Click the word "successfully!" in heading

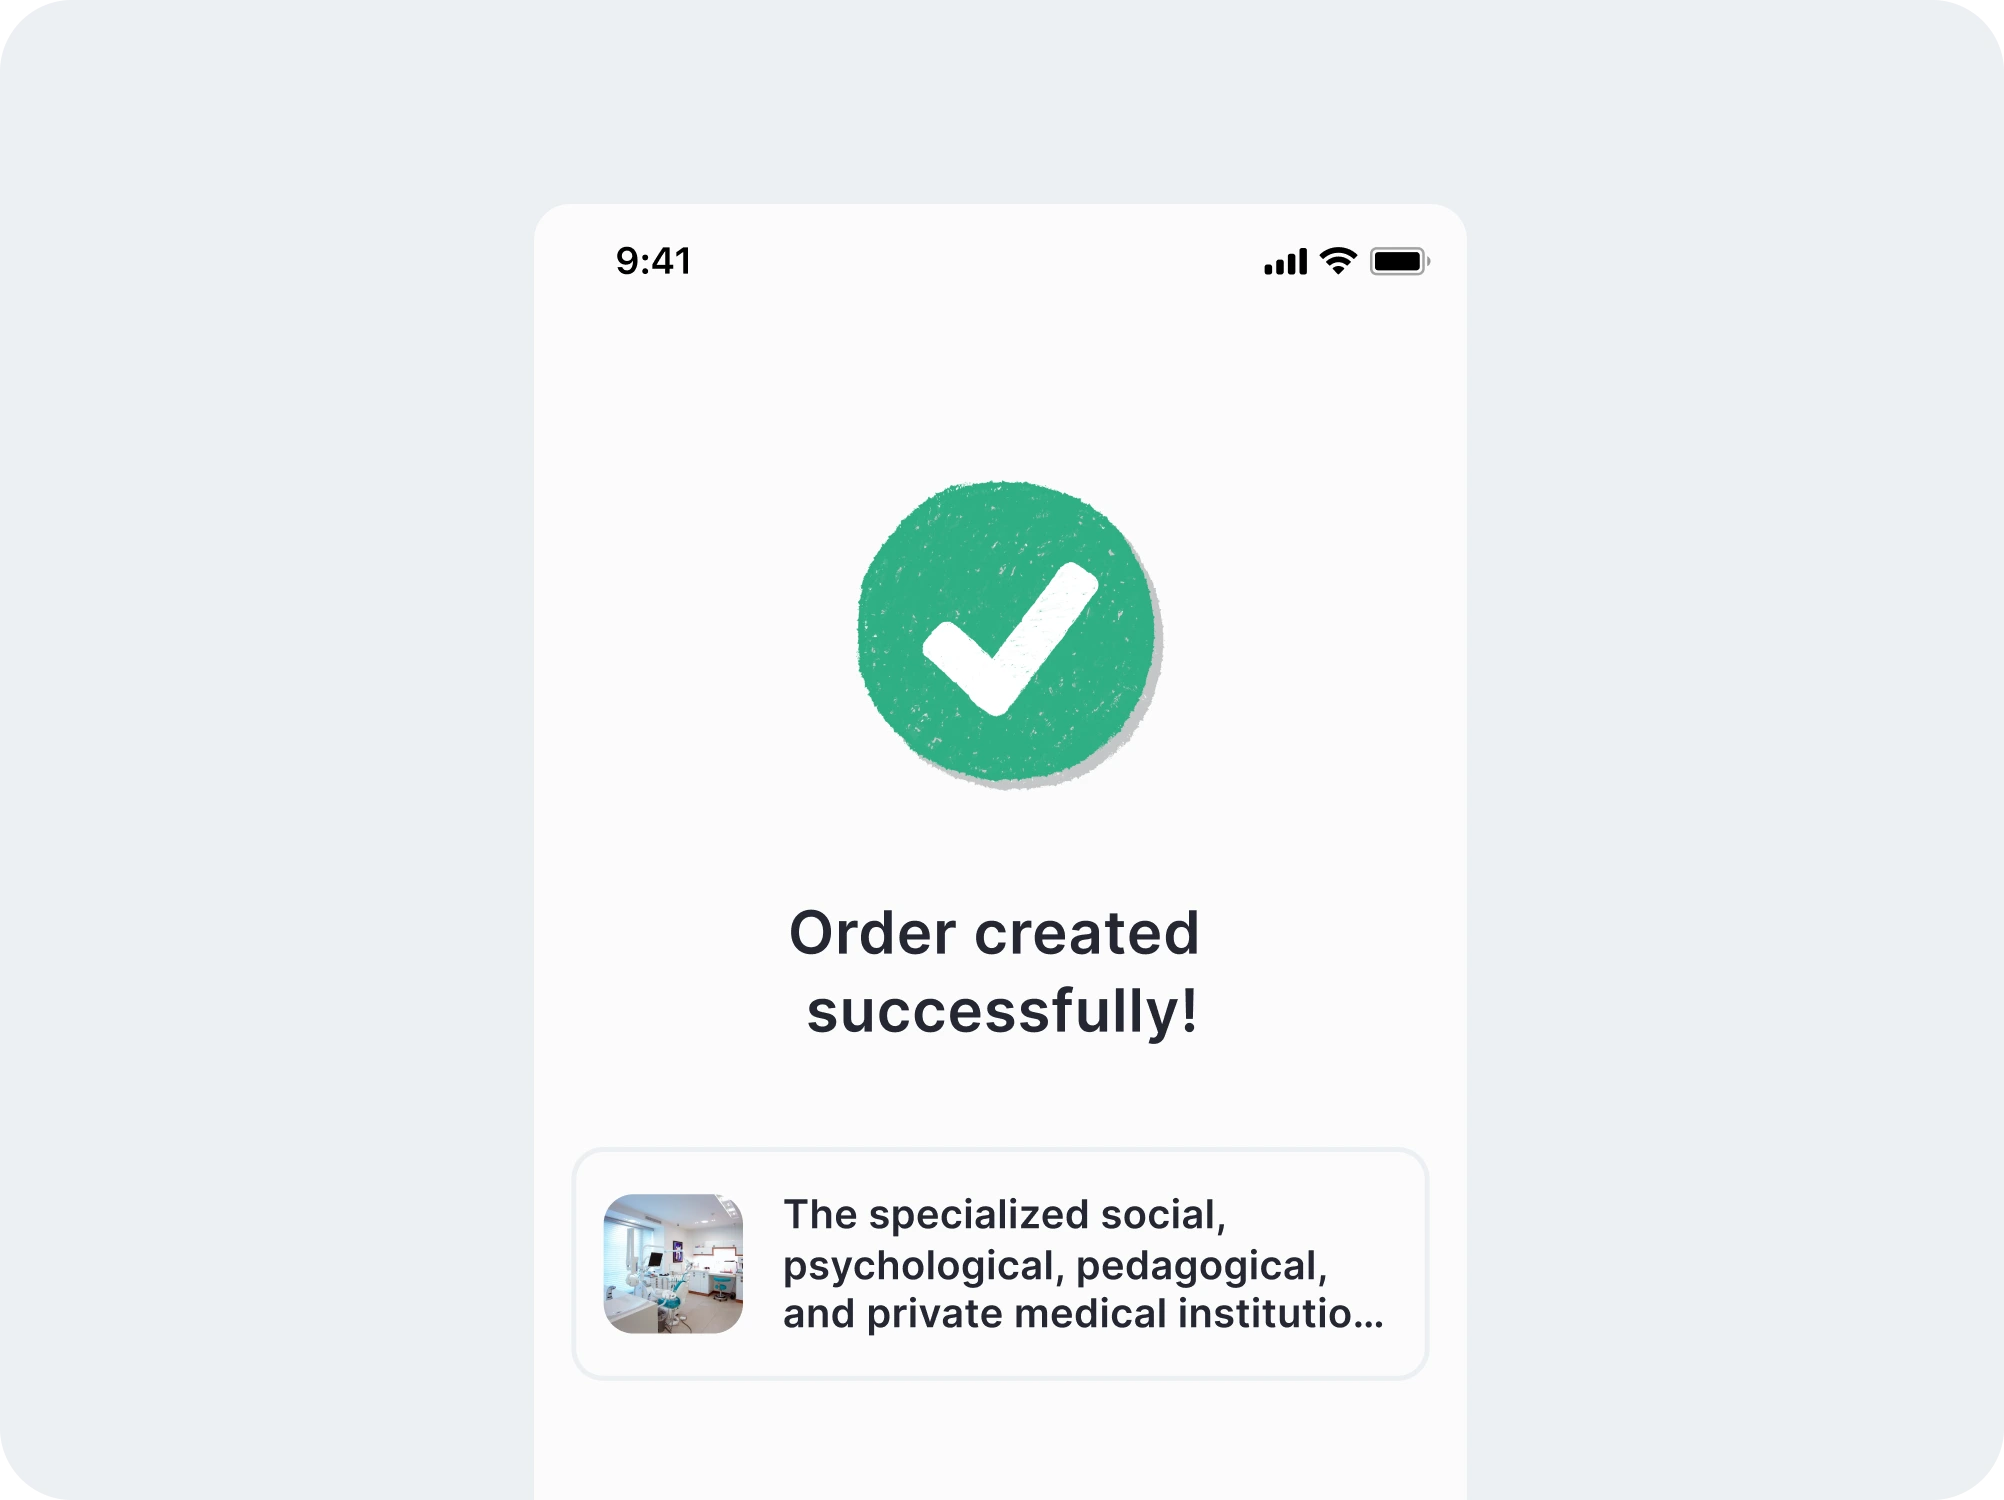[x=1002, y=1010]
